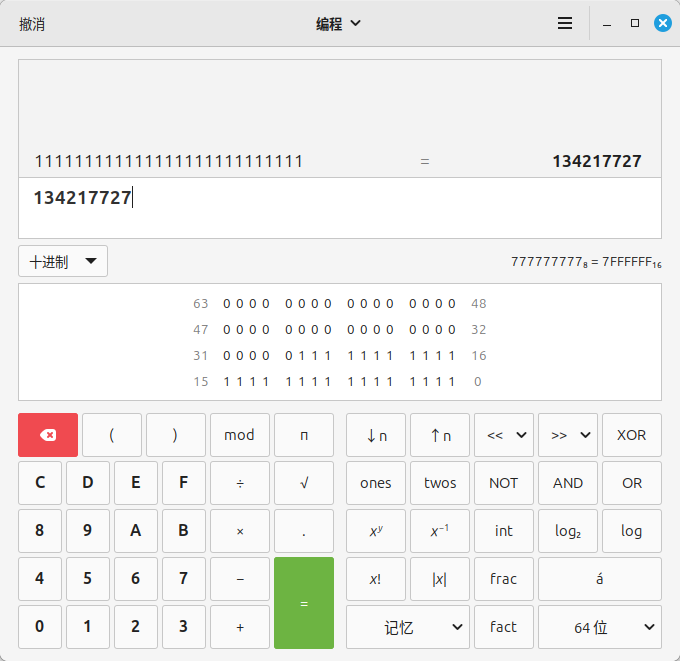Toggle bit 48 in the bit panel
Viewport: 680px width, 661px height.
click(451, 304)
